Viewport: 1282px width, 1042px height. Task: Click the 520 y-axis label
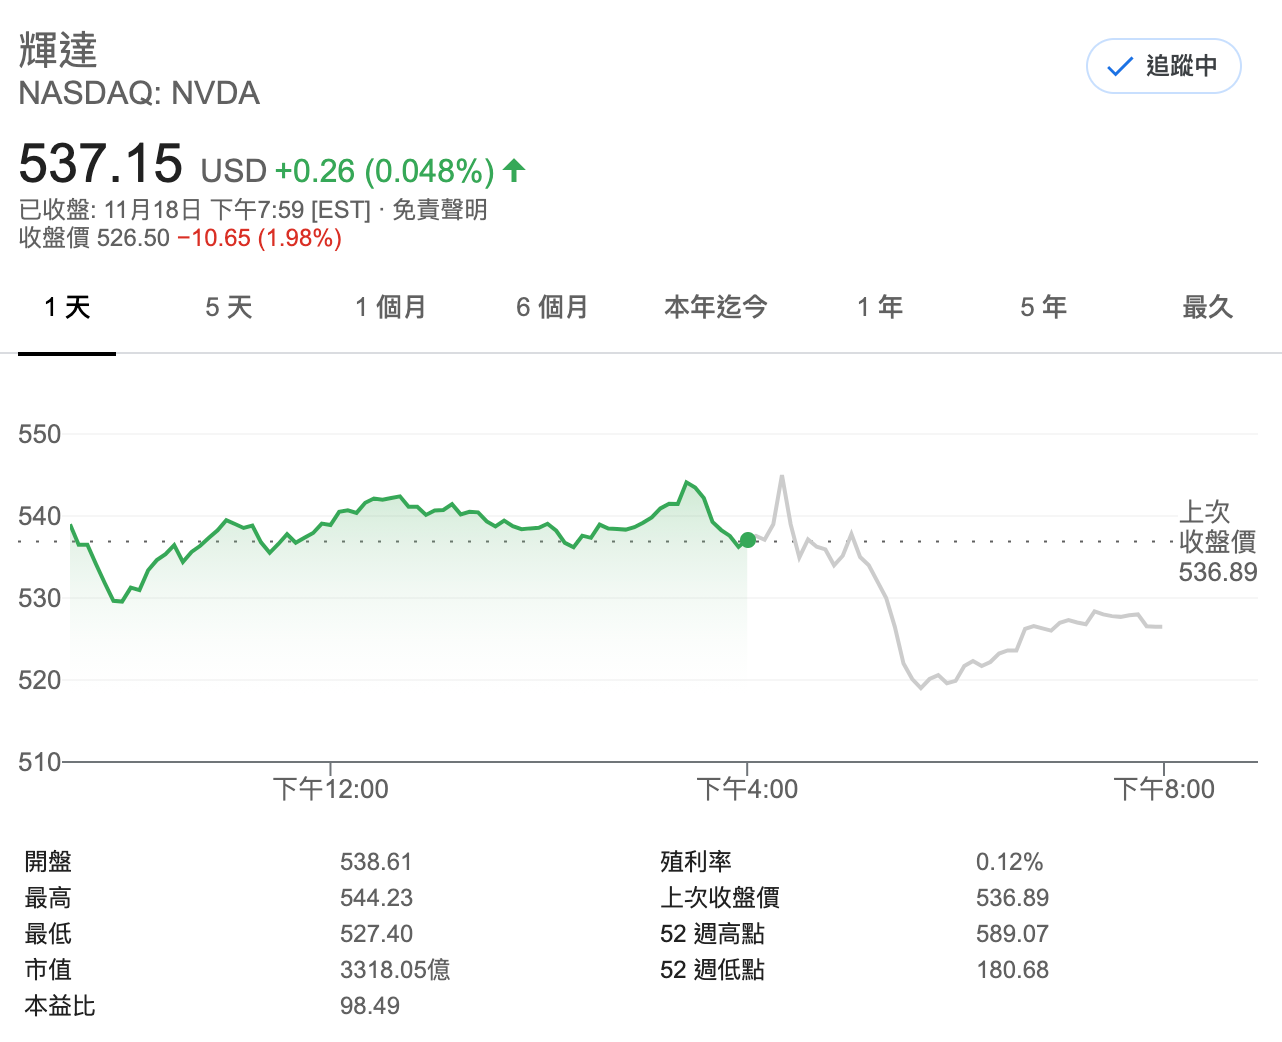click(x=40, y=680)
